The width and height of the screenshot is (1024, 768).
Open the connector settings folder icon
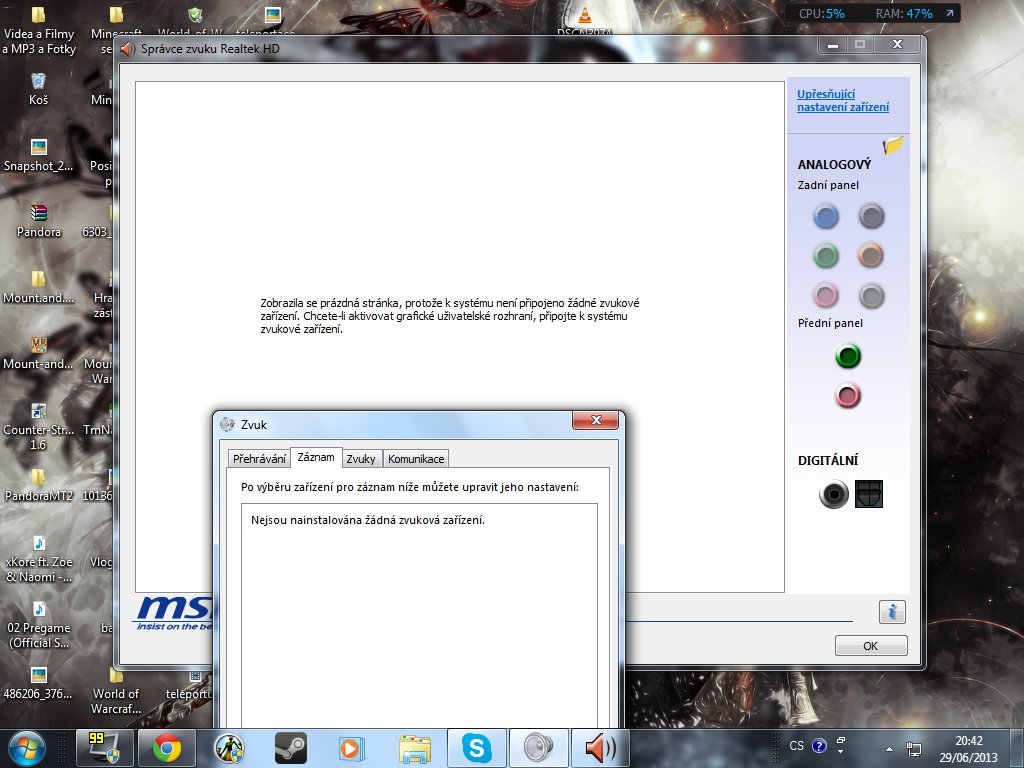coord(893,144)
